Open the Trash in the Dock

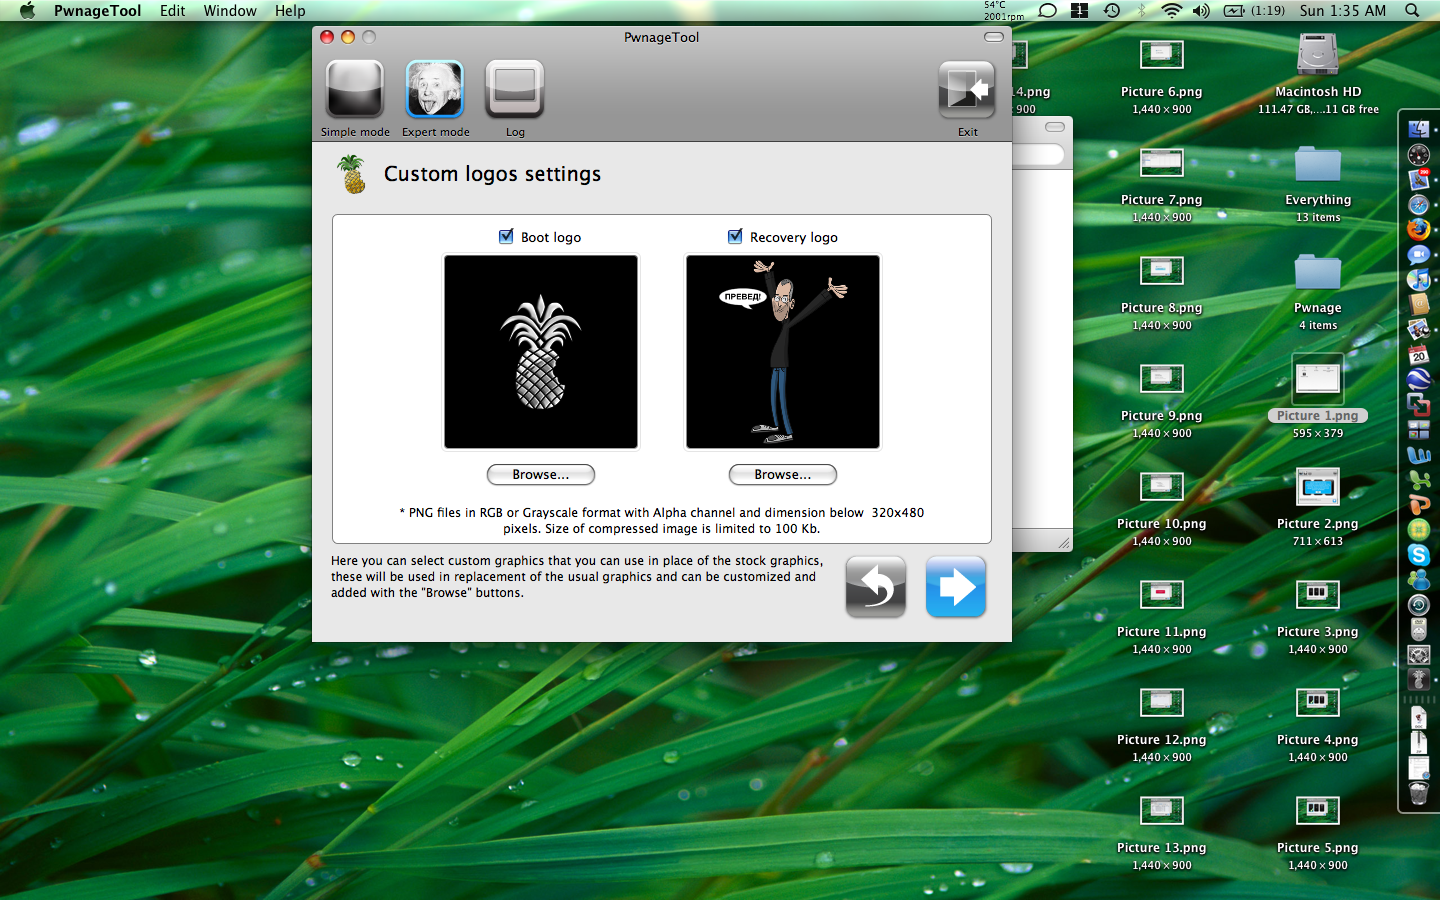pyautogui.click(x=1418, y=794)
